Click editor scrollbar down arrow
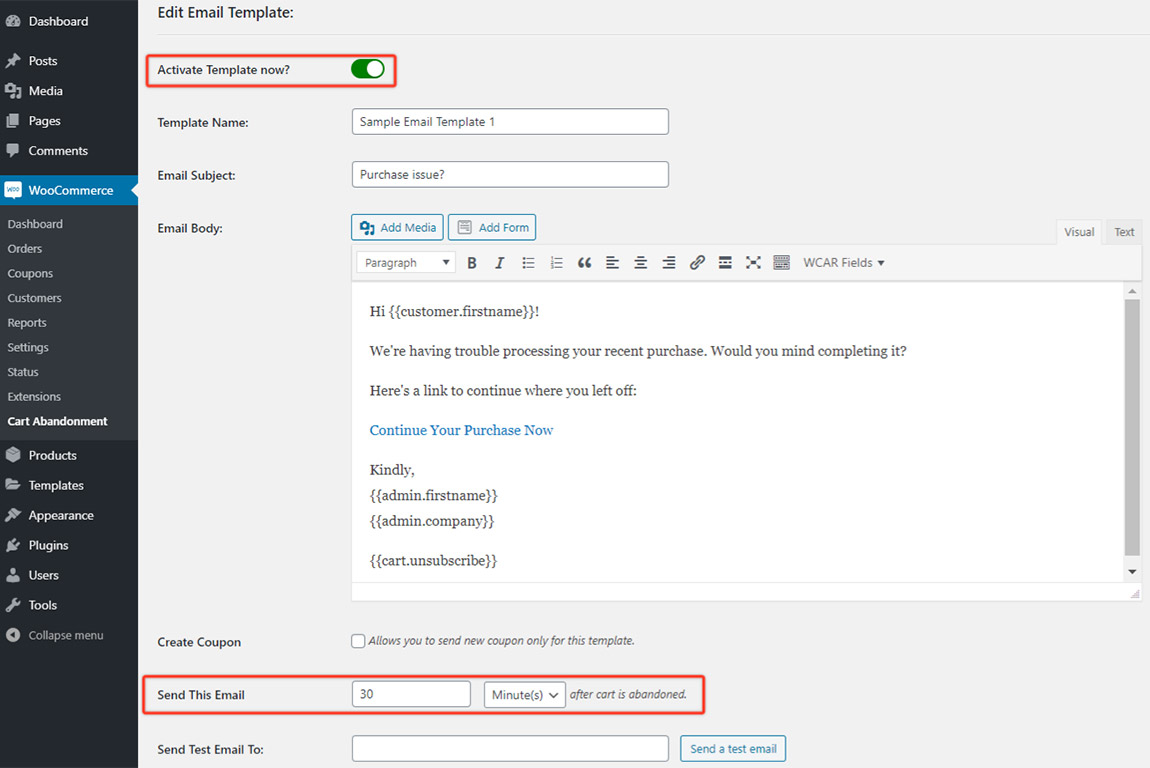The height and width of the screenshot is (768, 1150). [1132, 571]
